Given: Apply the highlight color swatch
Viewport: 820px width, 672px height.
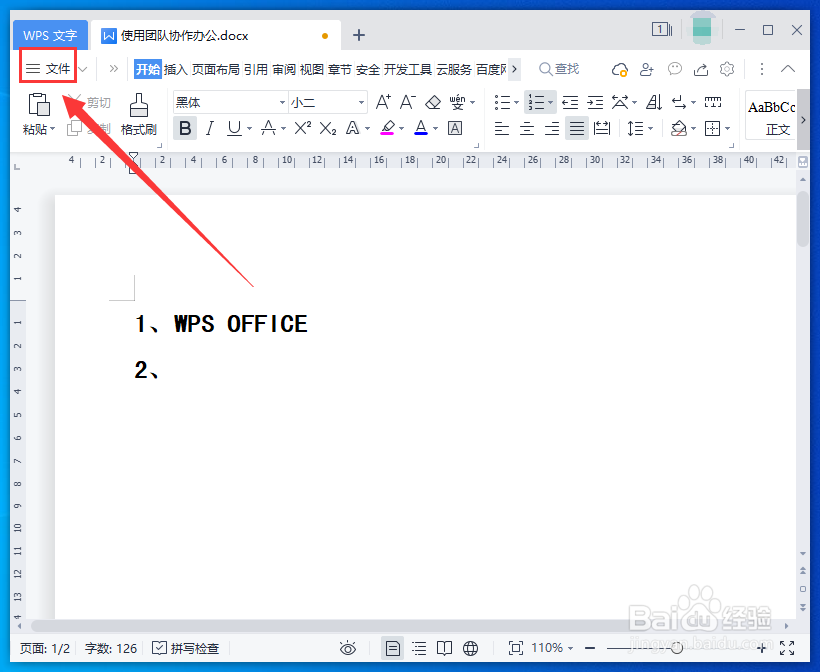Looking at the screenshot, I should coord(388,128).
